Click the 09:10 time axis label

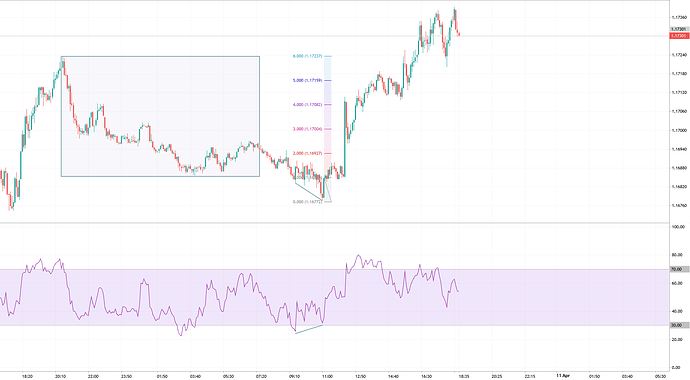[294, 376]
